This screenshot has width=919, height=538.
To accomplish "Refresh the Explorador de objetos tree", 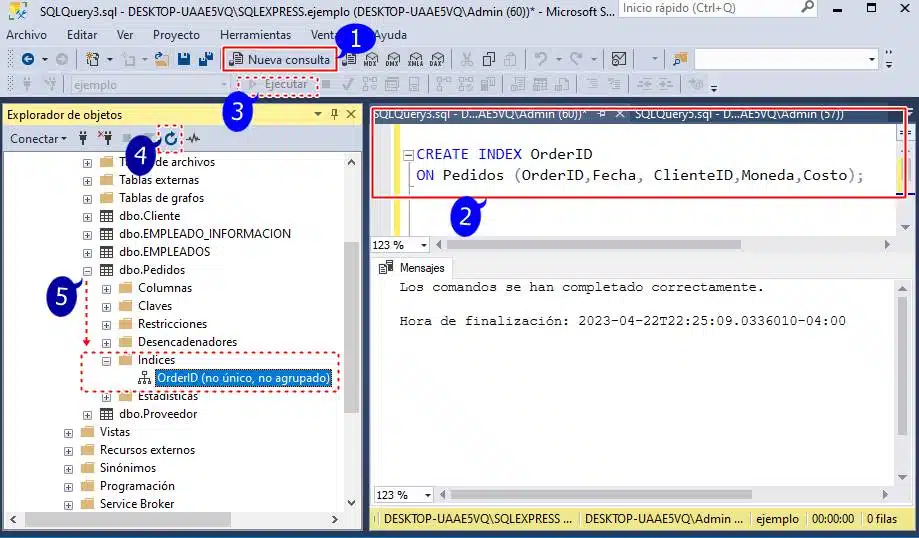I will [x=171, y=138].
